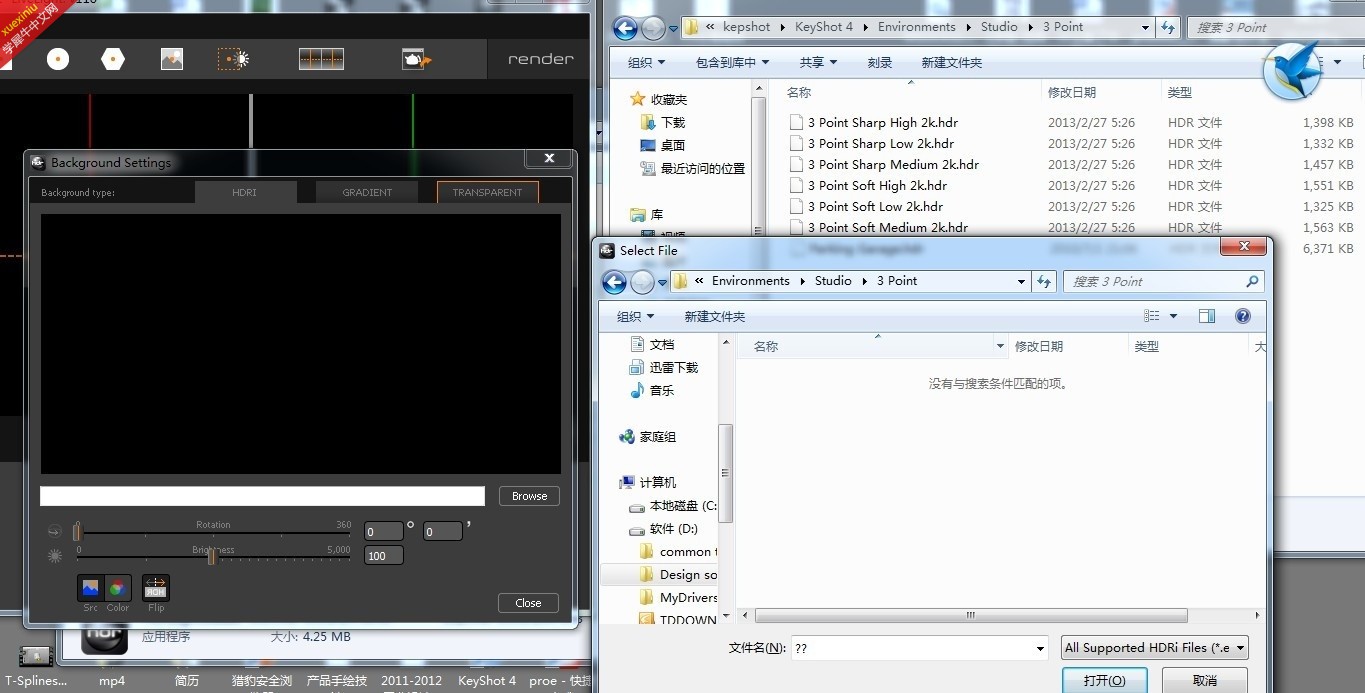The height and width of the screenshot is (693, 1365).
Task: Click the rotation arrow icon beside Rotation slider
Action: coord(54,531)
